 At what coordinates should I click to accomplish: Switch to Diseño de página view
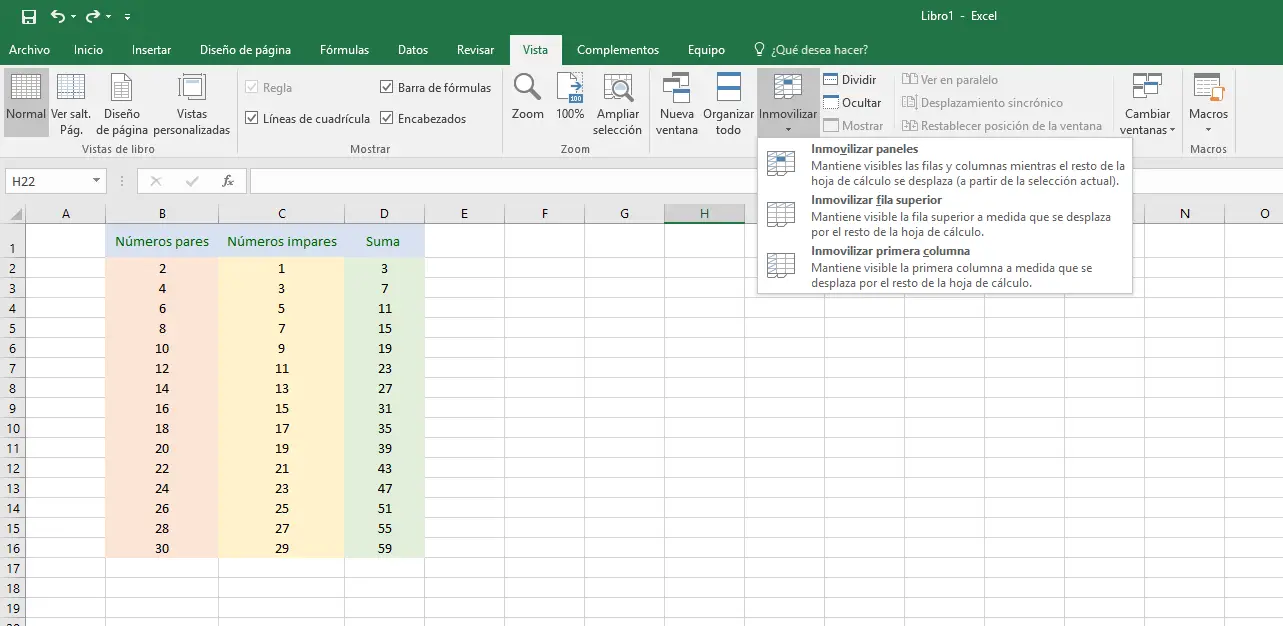(122, 88)
